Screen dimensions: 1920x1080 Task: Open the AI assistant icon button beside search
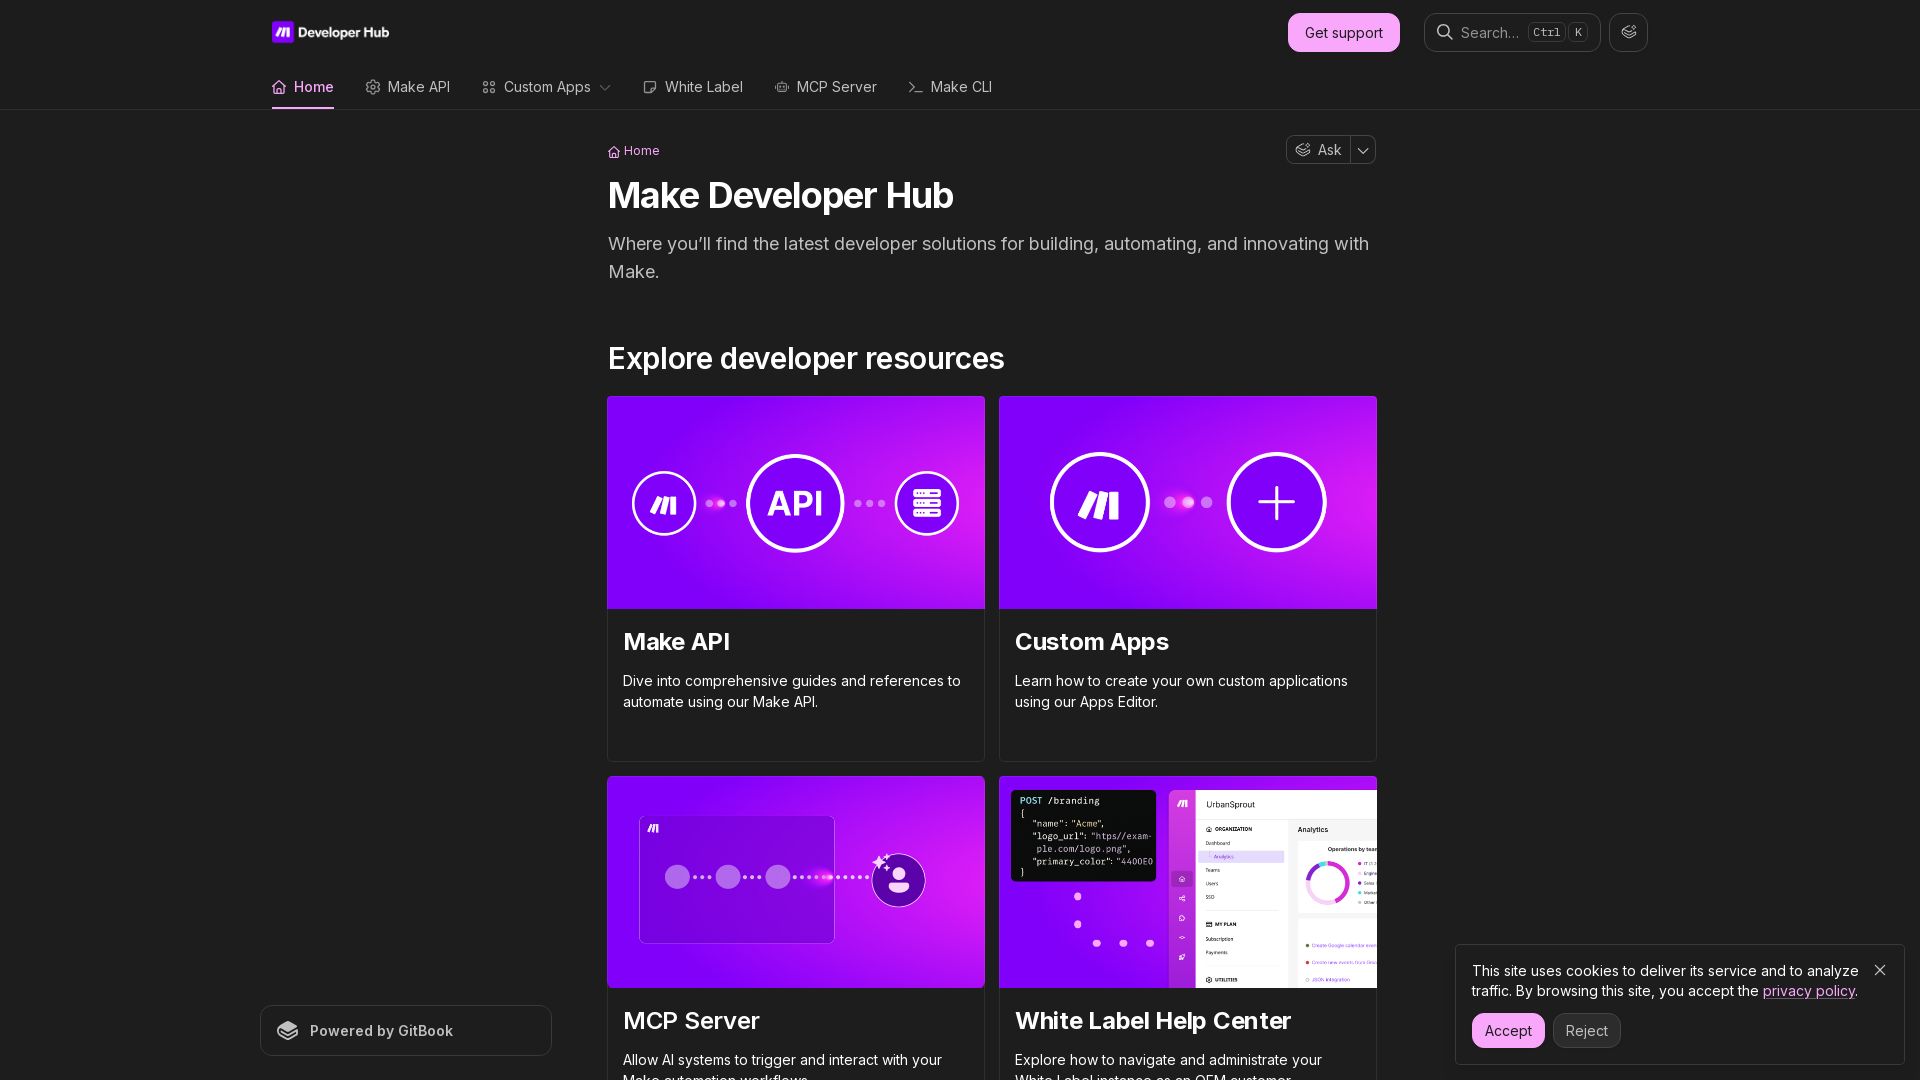pyautogui.click(x=1628, y=32)
